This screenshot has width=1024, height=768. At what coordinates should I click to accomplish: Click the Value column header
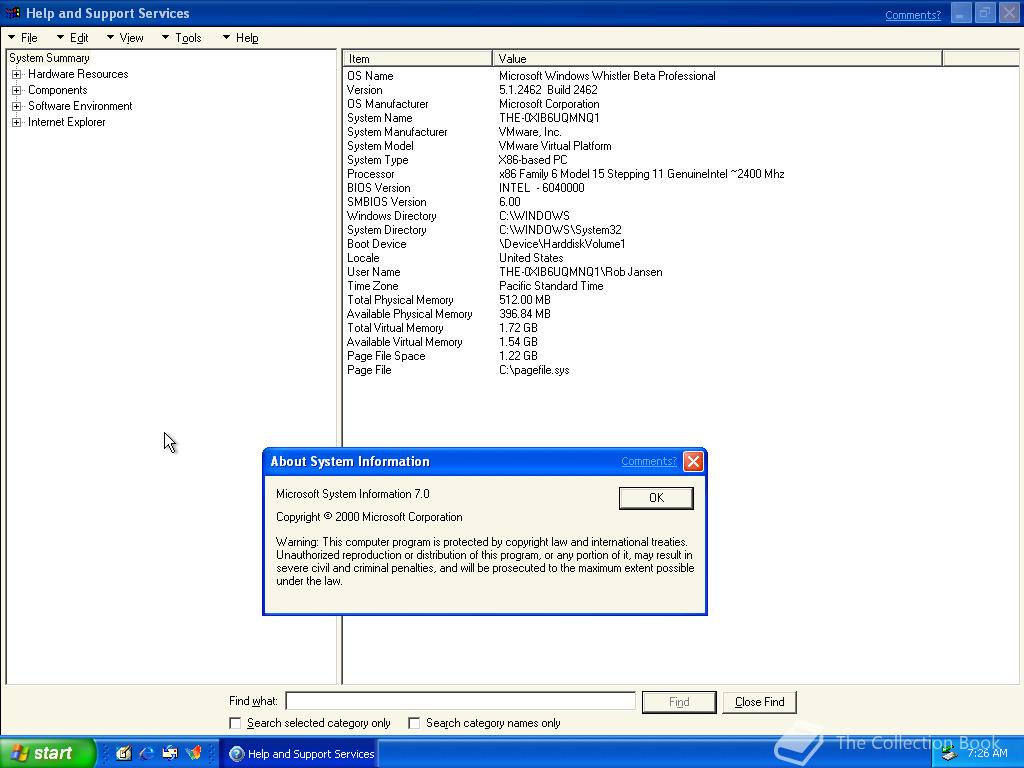pyautogui.click(x=717, y=59)
